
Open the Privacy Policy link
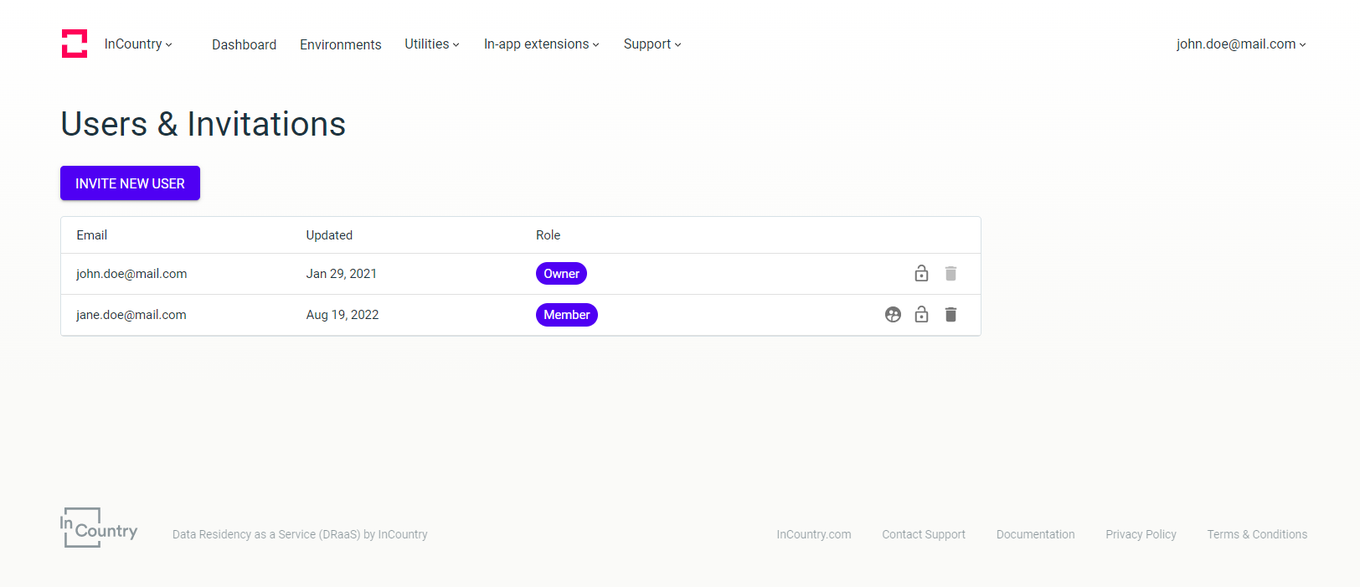coord(1140,534)
